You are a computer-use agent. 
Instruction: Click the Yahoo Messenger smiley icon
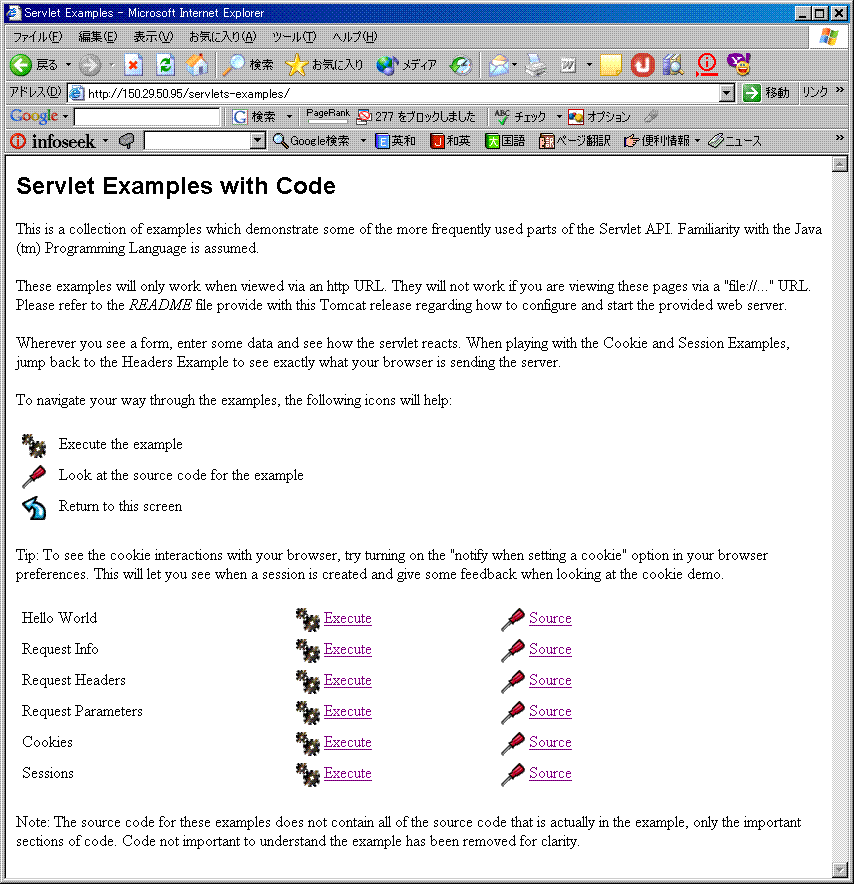(739, 65)
